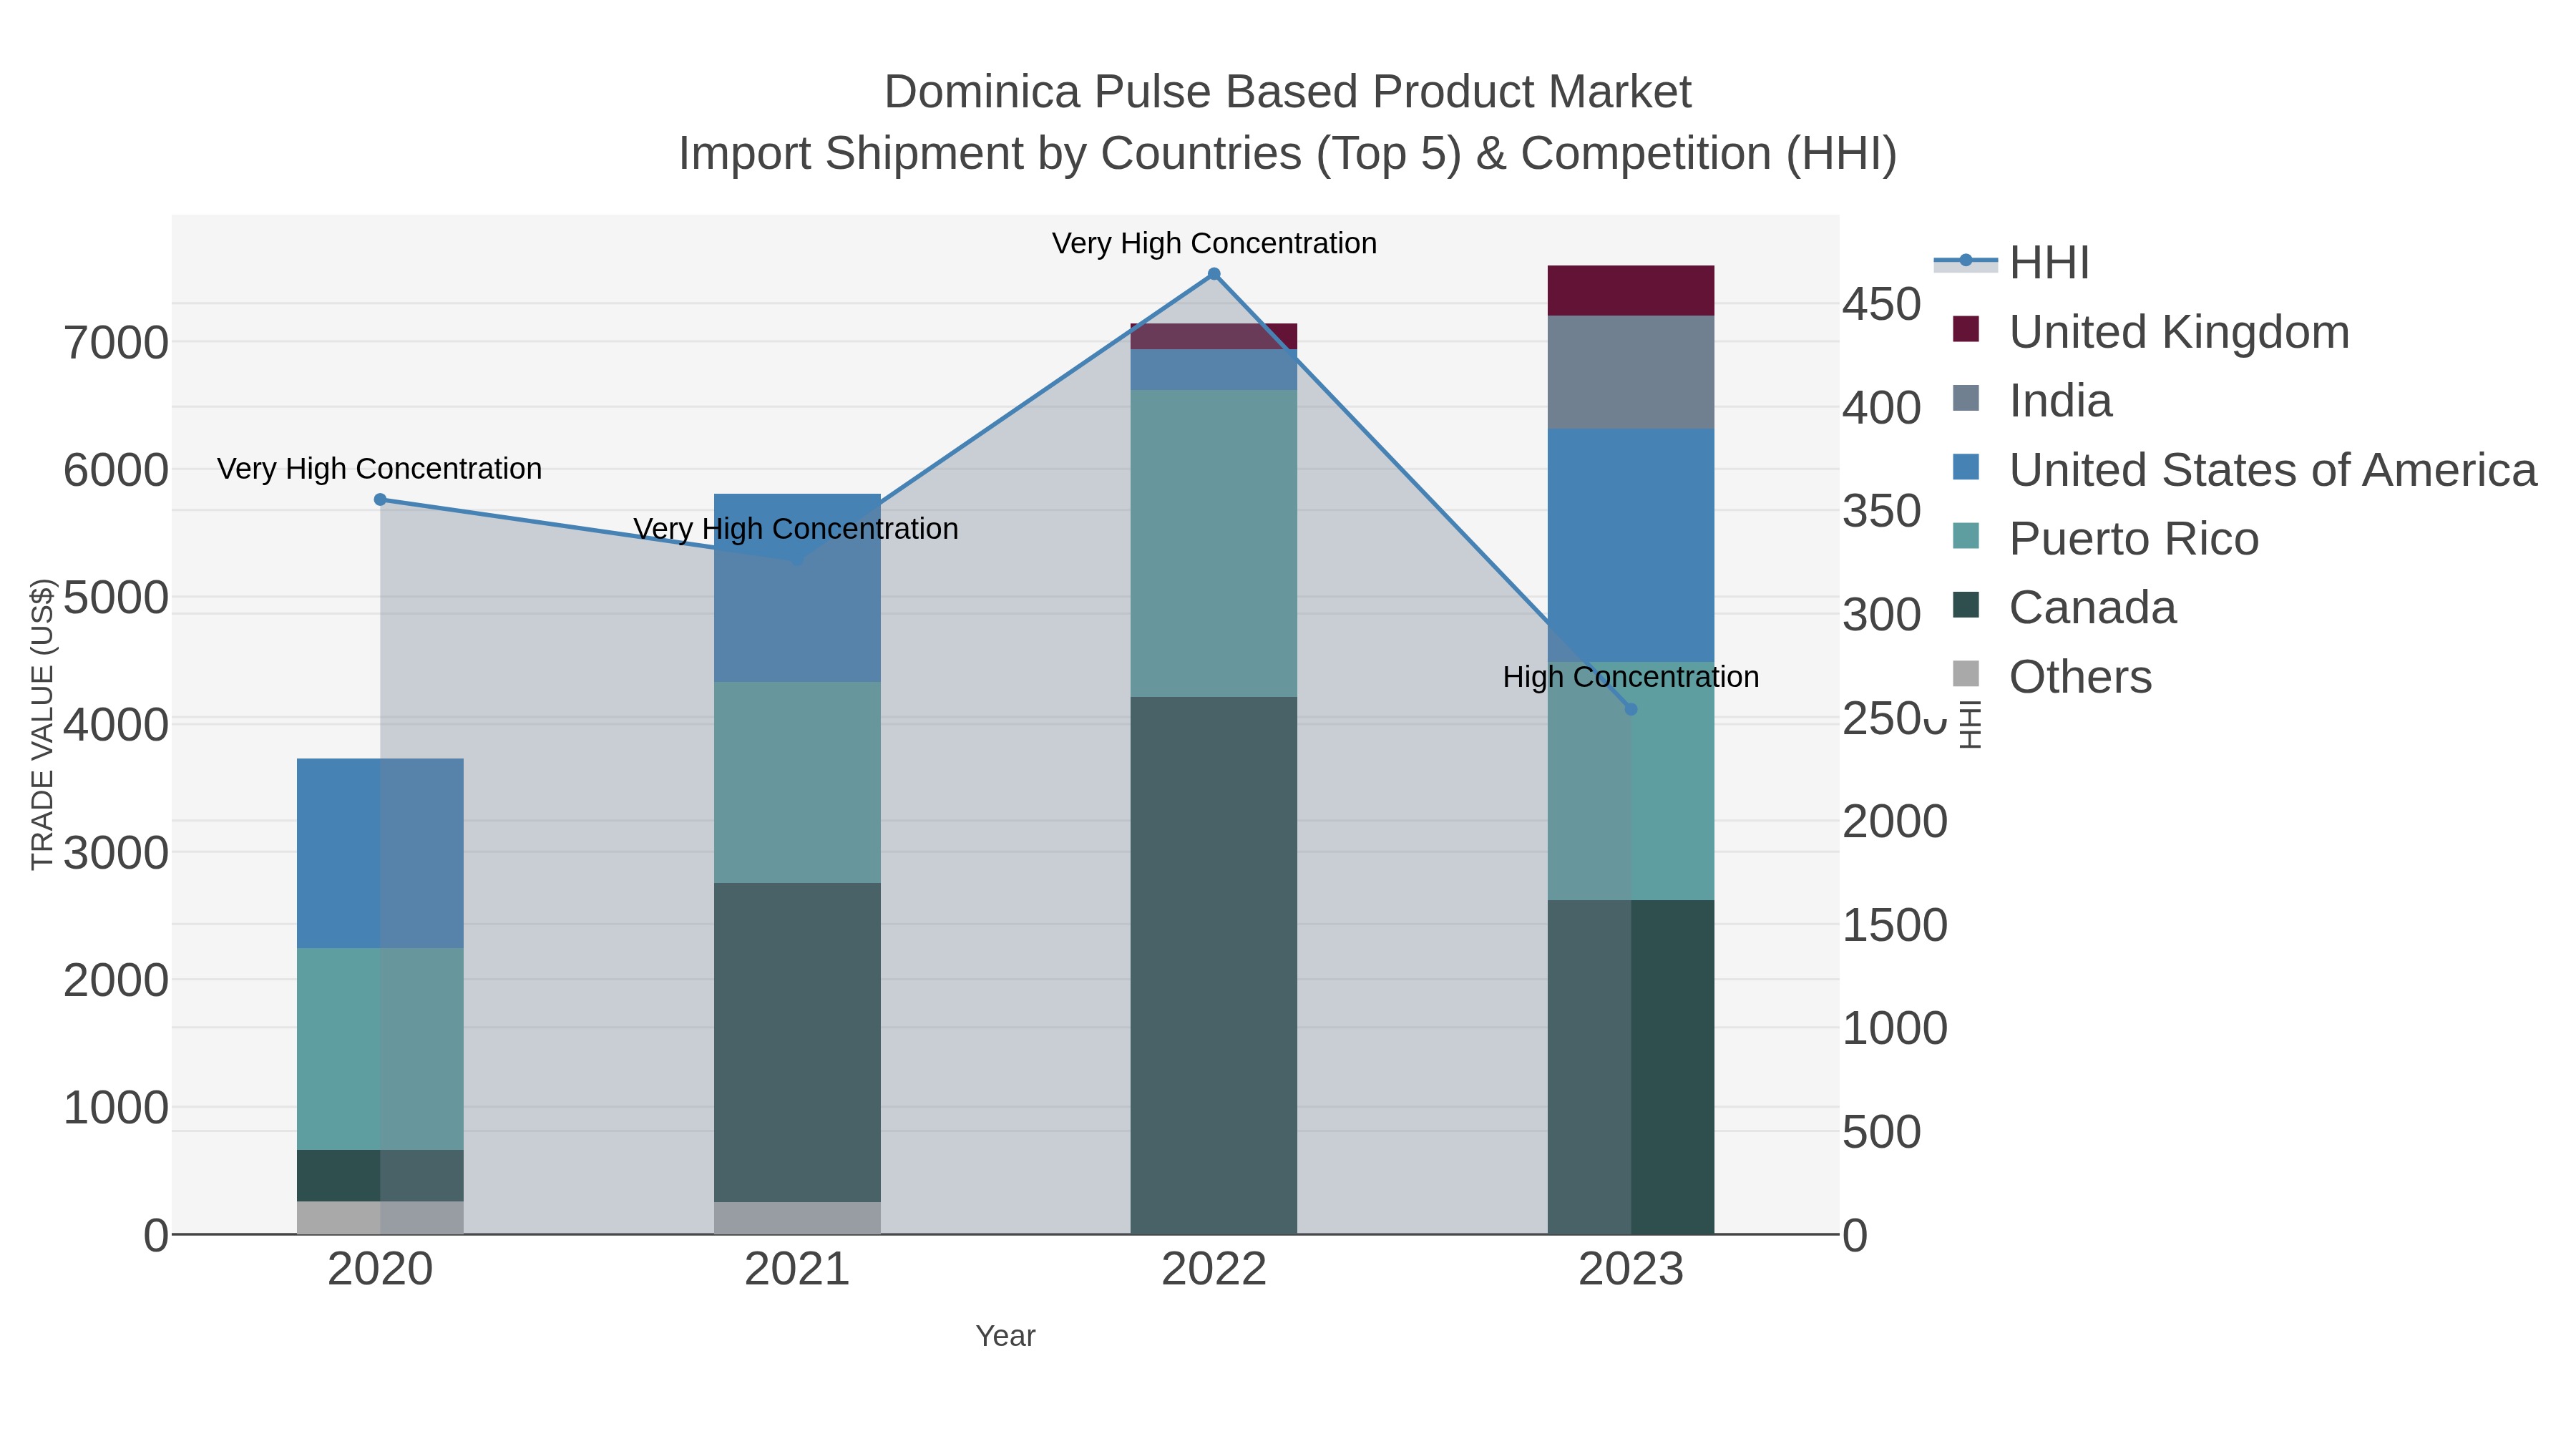Click the 3000 left axis tick label

point(116,854)
